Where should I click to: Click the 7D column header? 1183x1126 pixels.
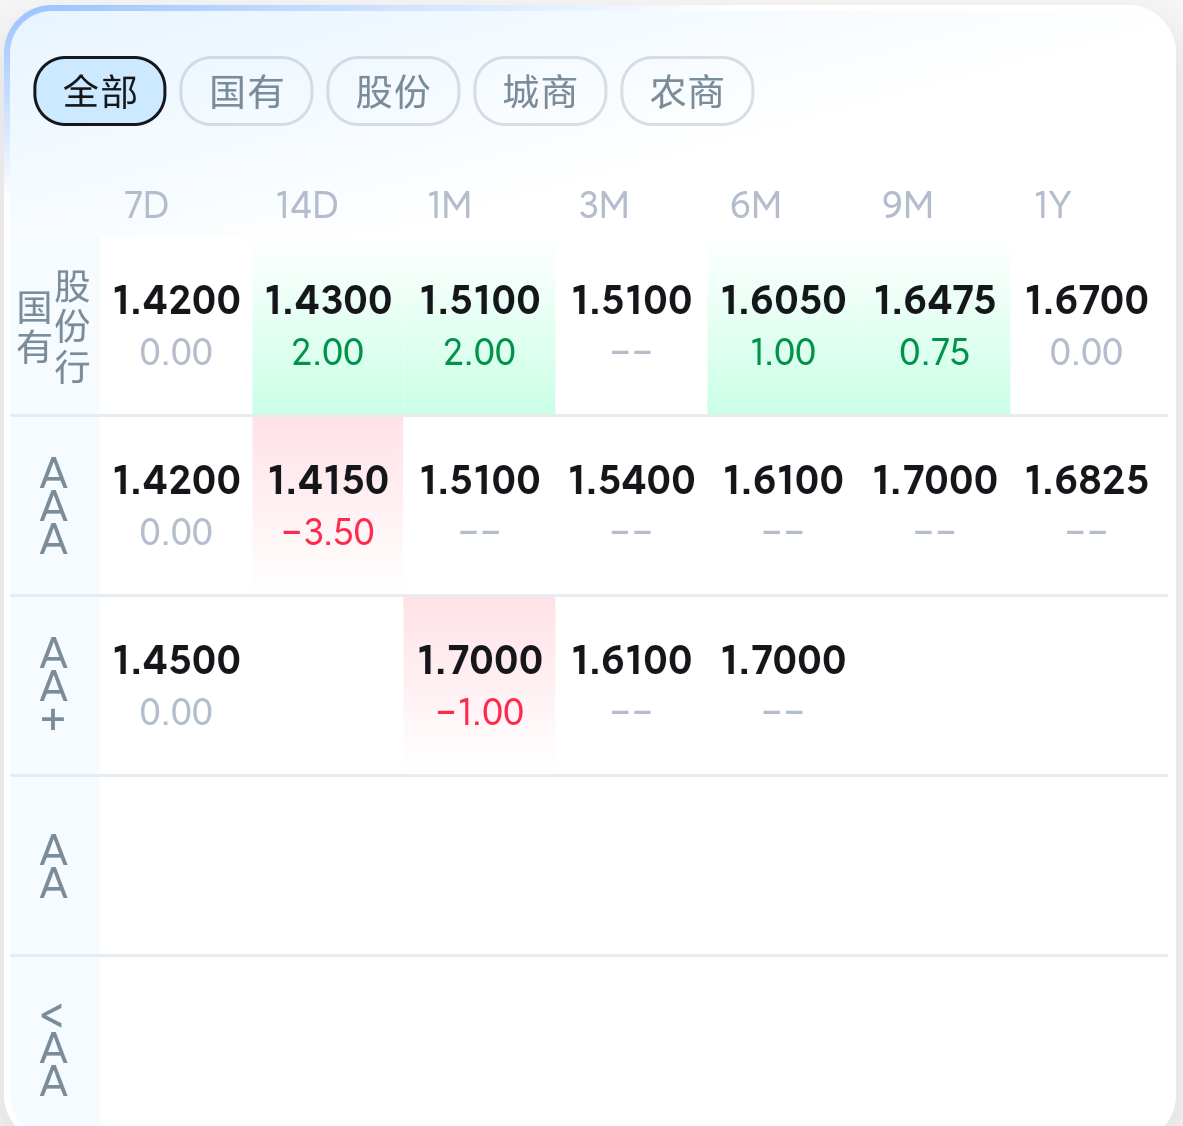pos(146,205)
